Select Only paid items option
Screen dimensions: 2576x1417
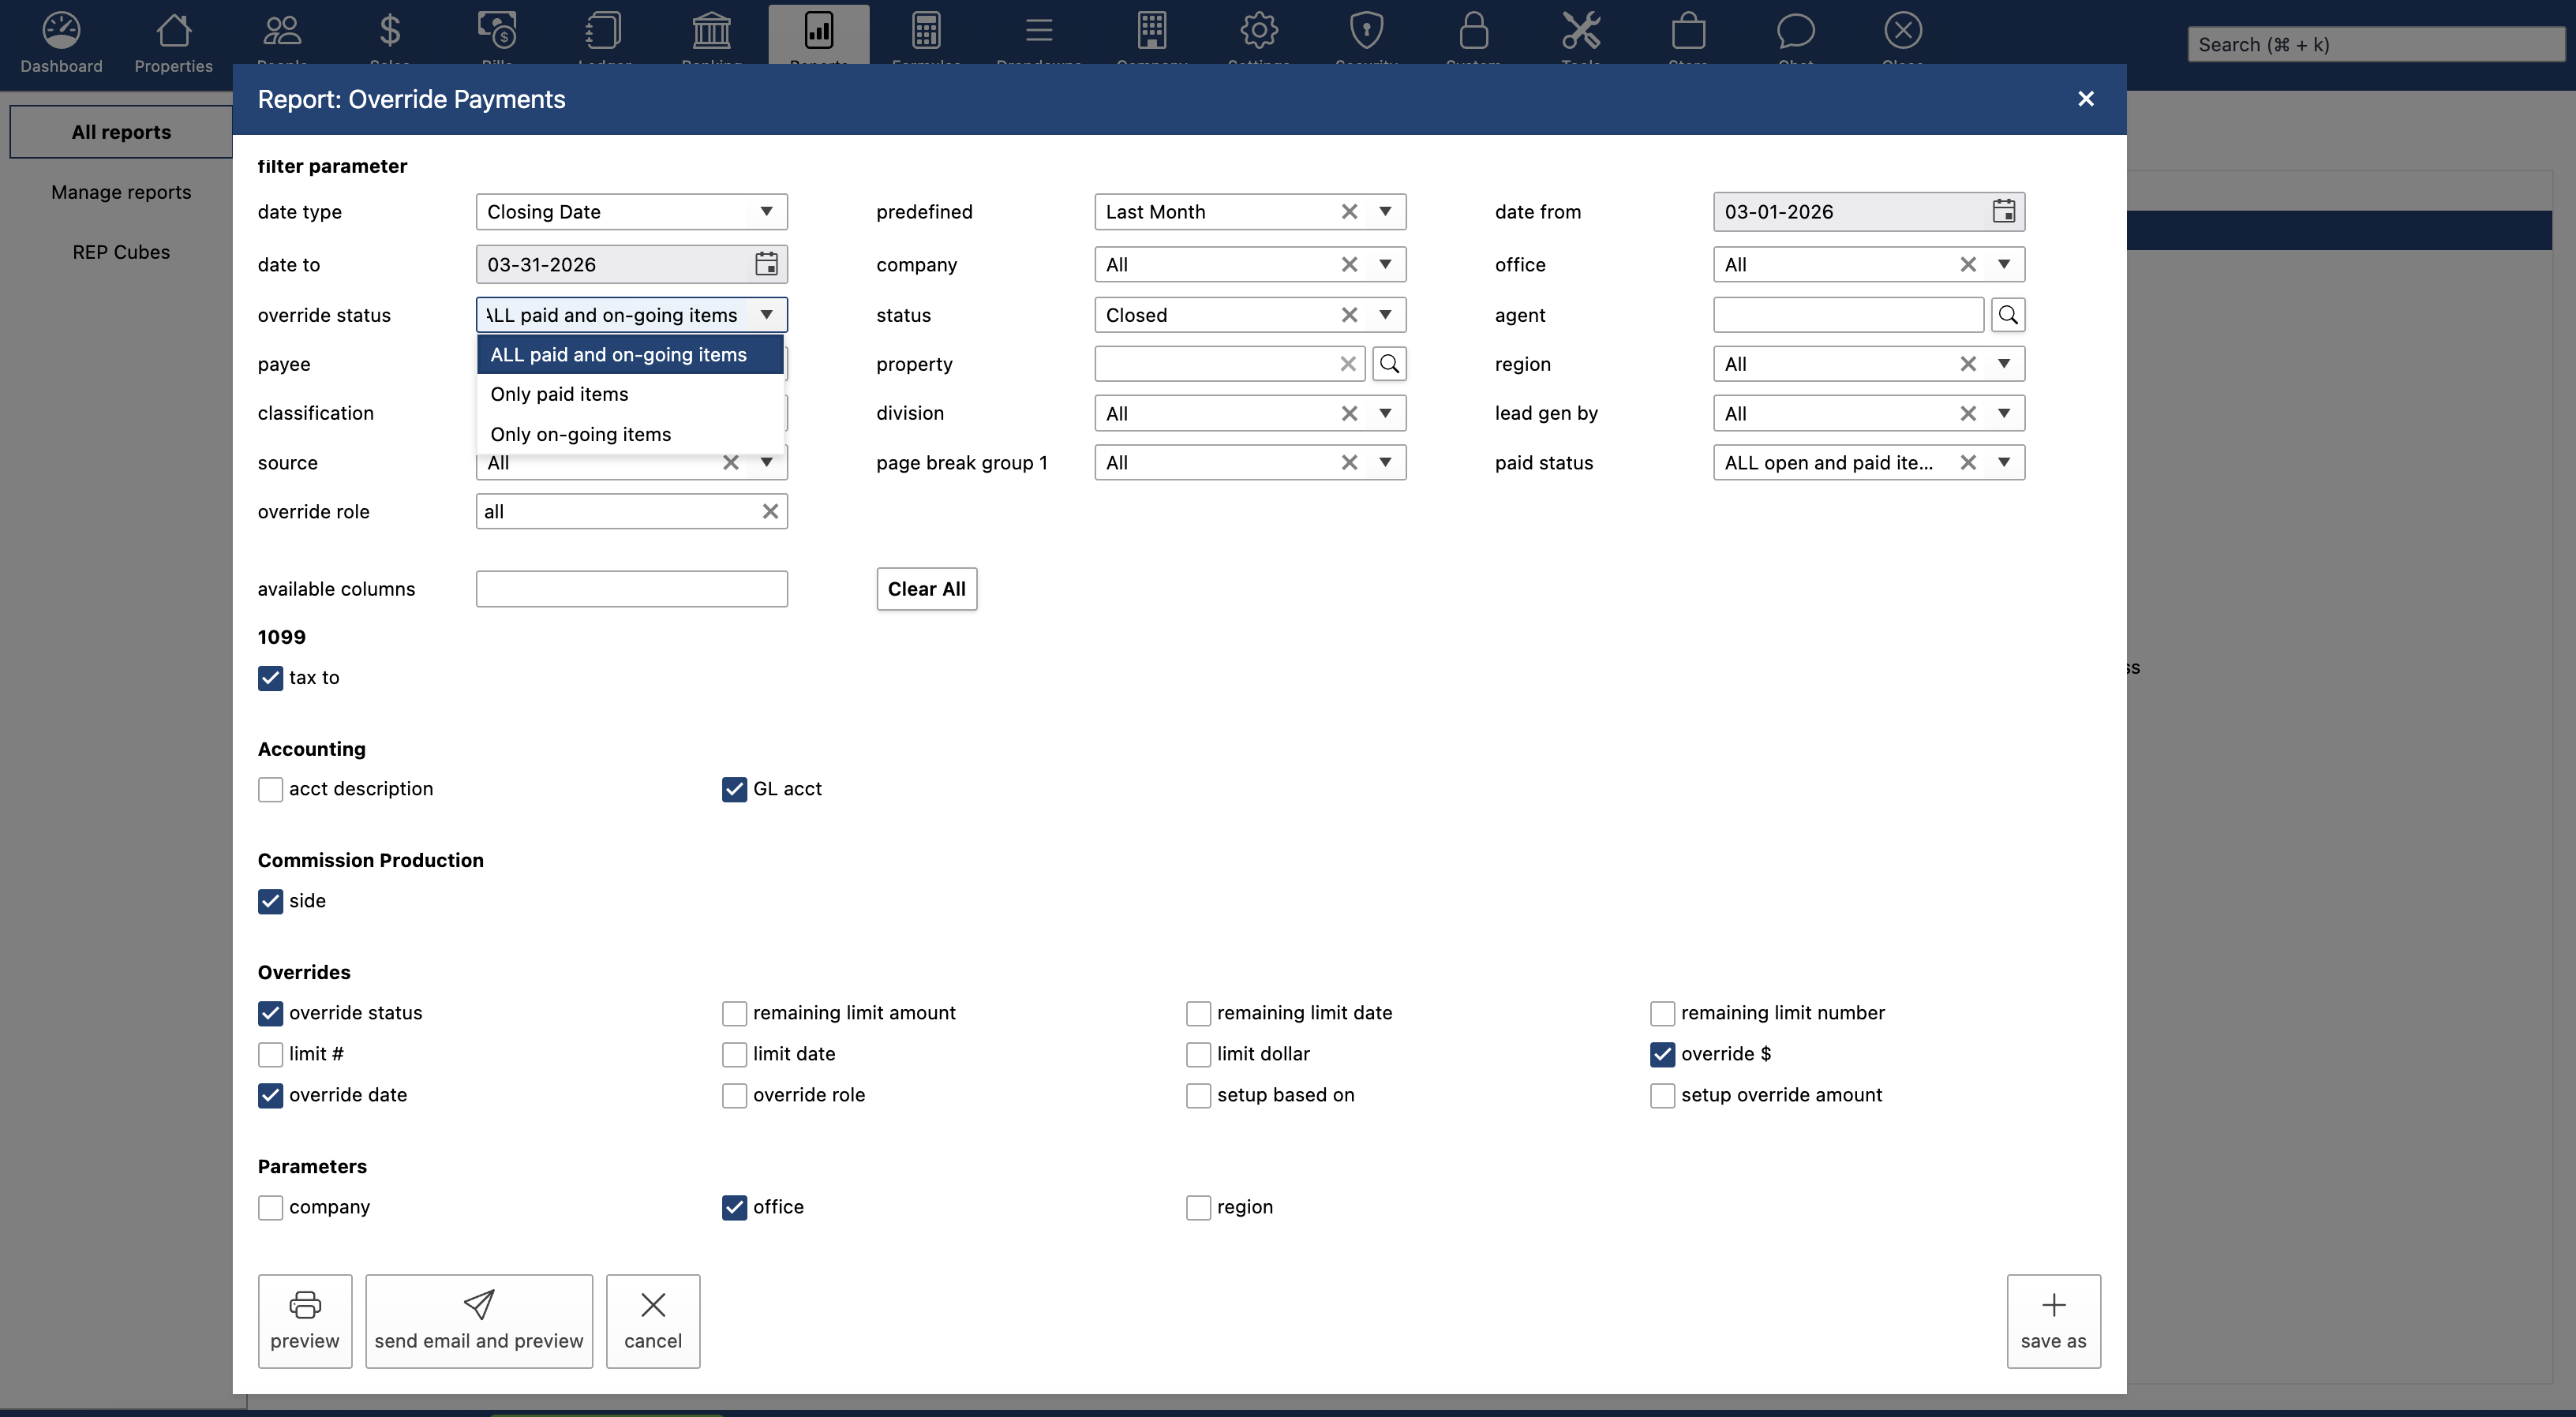coord(559,394)
